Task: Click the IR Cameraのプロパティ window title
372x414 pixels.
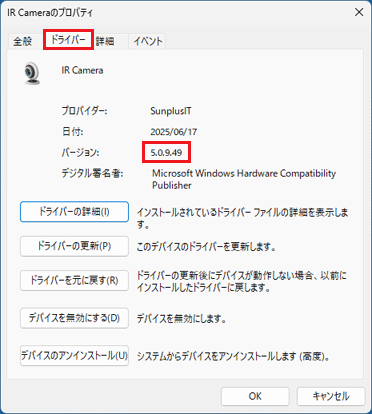Action: 50,13
